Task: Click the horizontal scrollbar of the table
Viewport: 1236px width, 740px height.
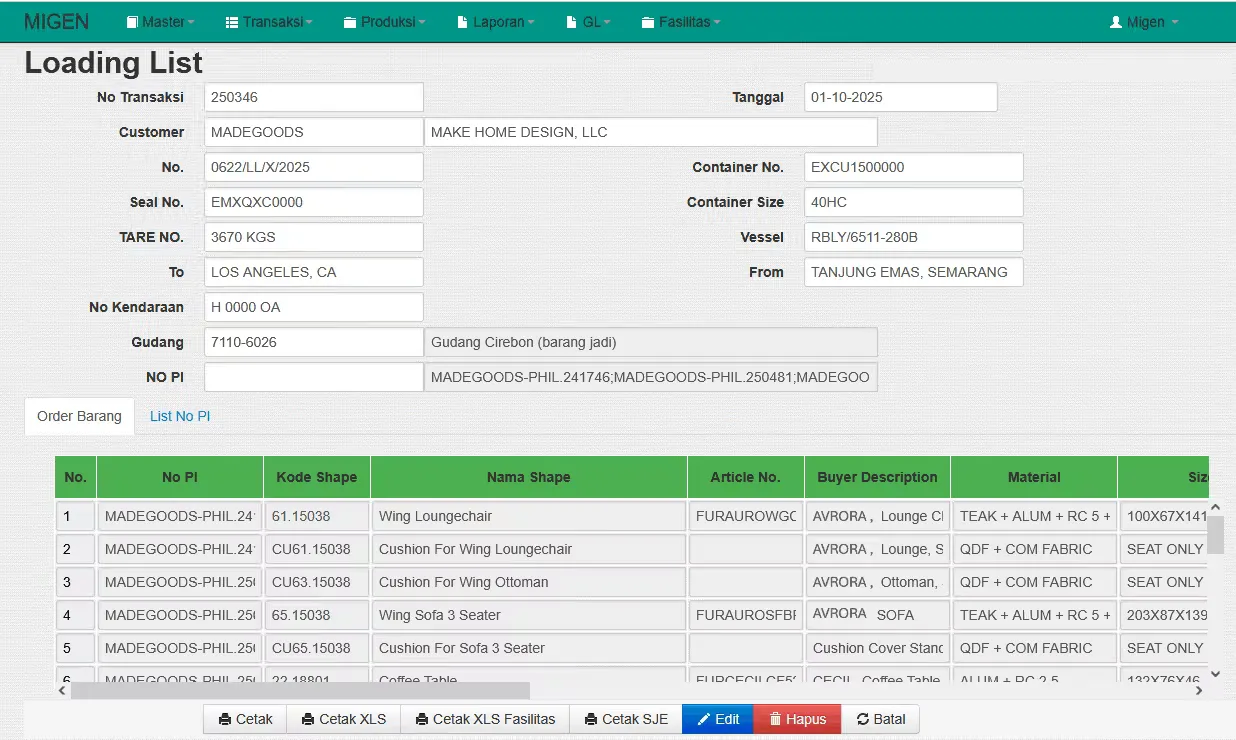Action: 300,691
